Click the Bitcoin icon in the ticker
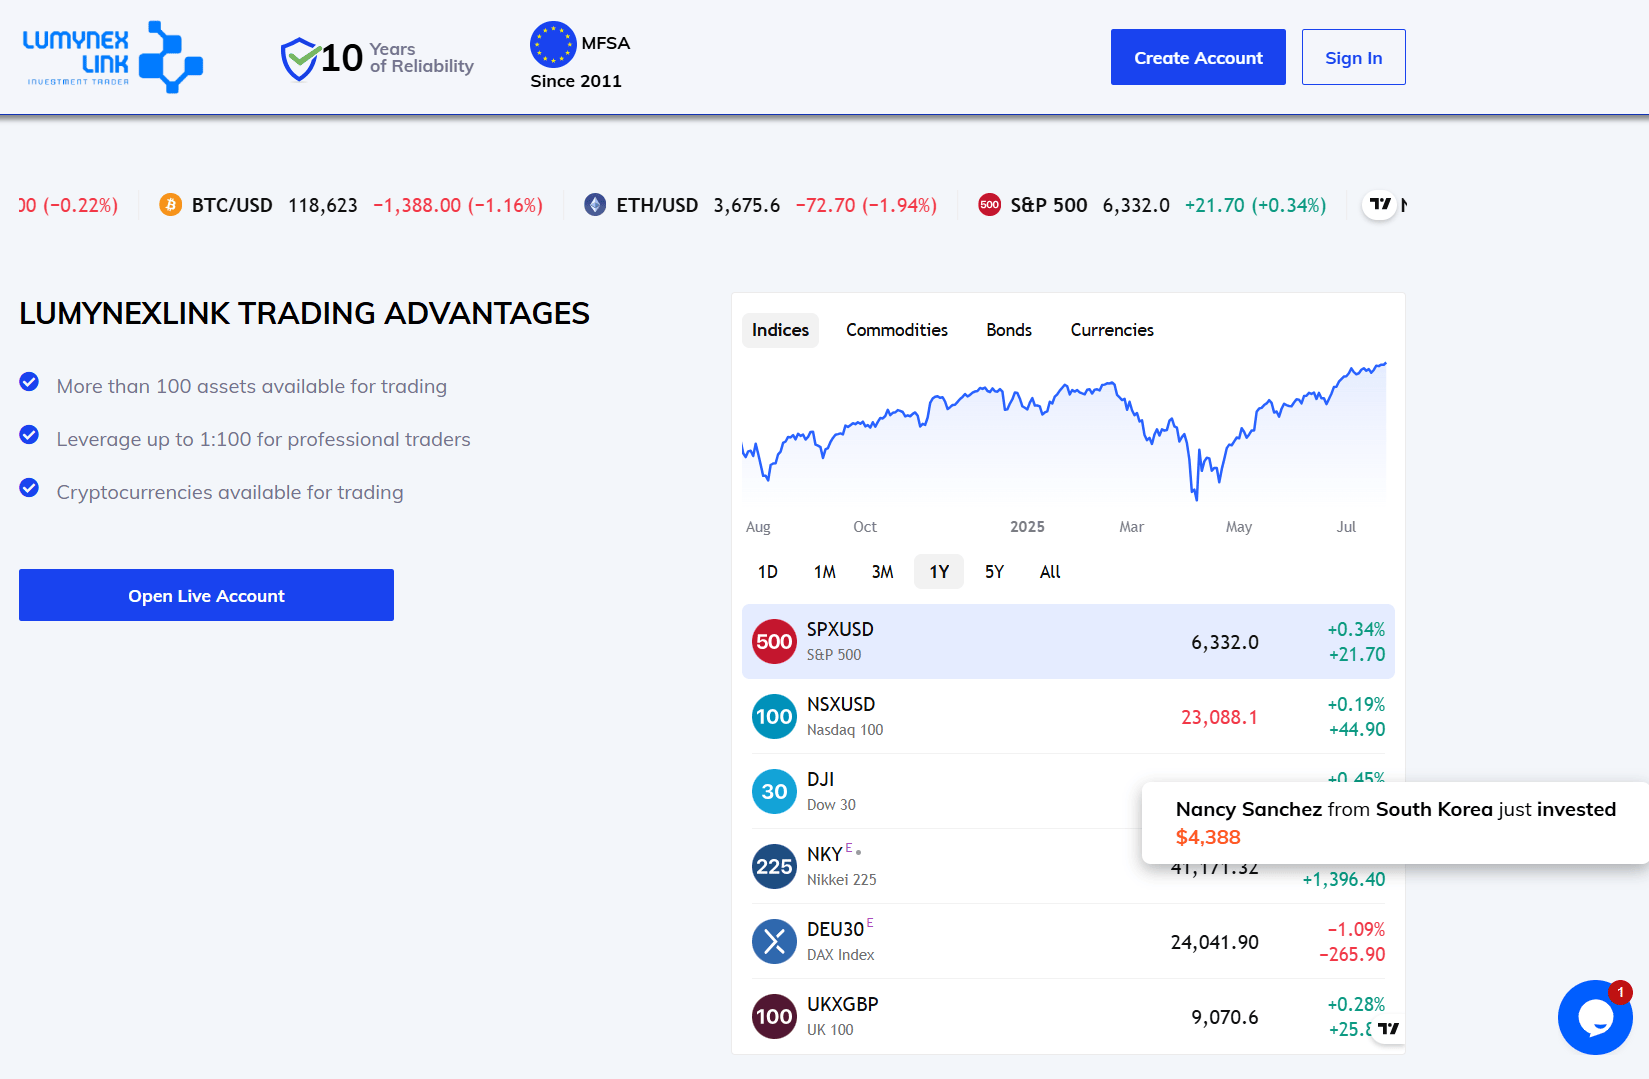The height and width of the screenshot is (1079, 1649). click(x=171, y=205)
